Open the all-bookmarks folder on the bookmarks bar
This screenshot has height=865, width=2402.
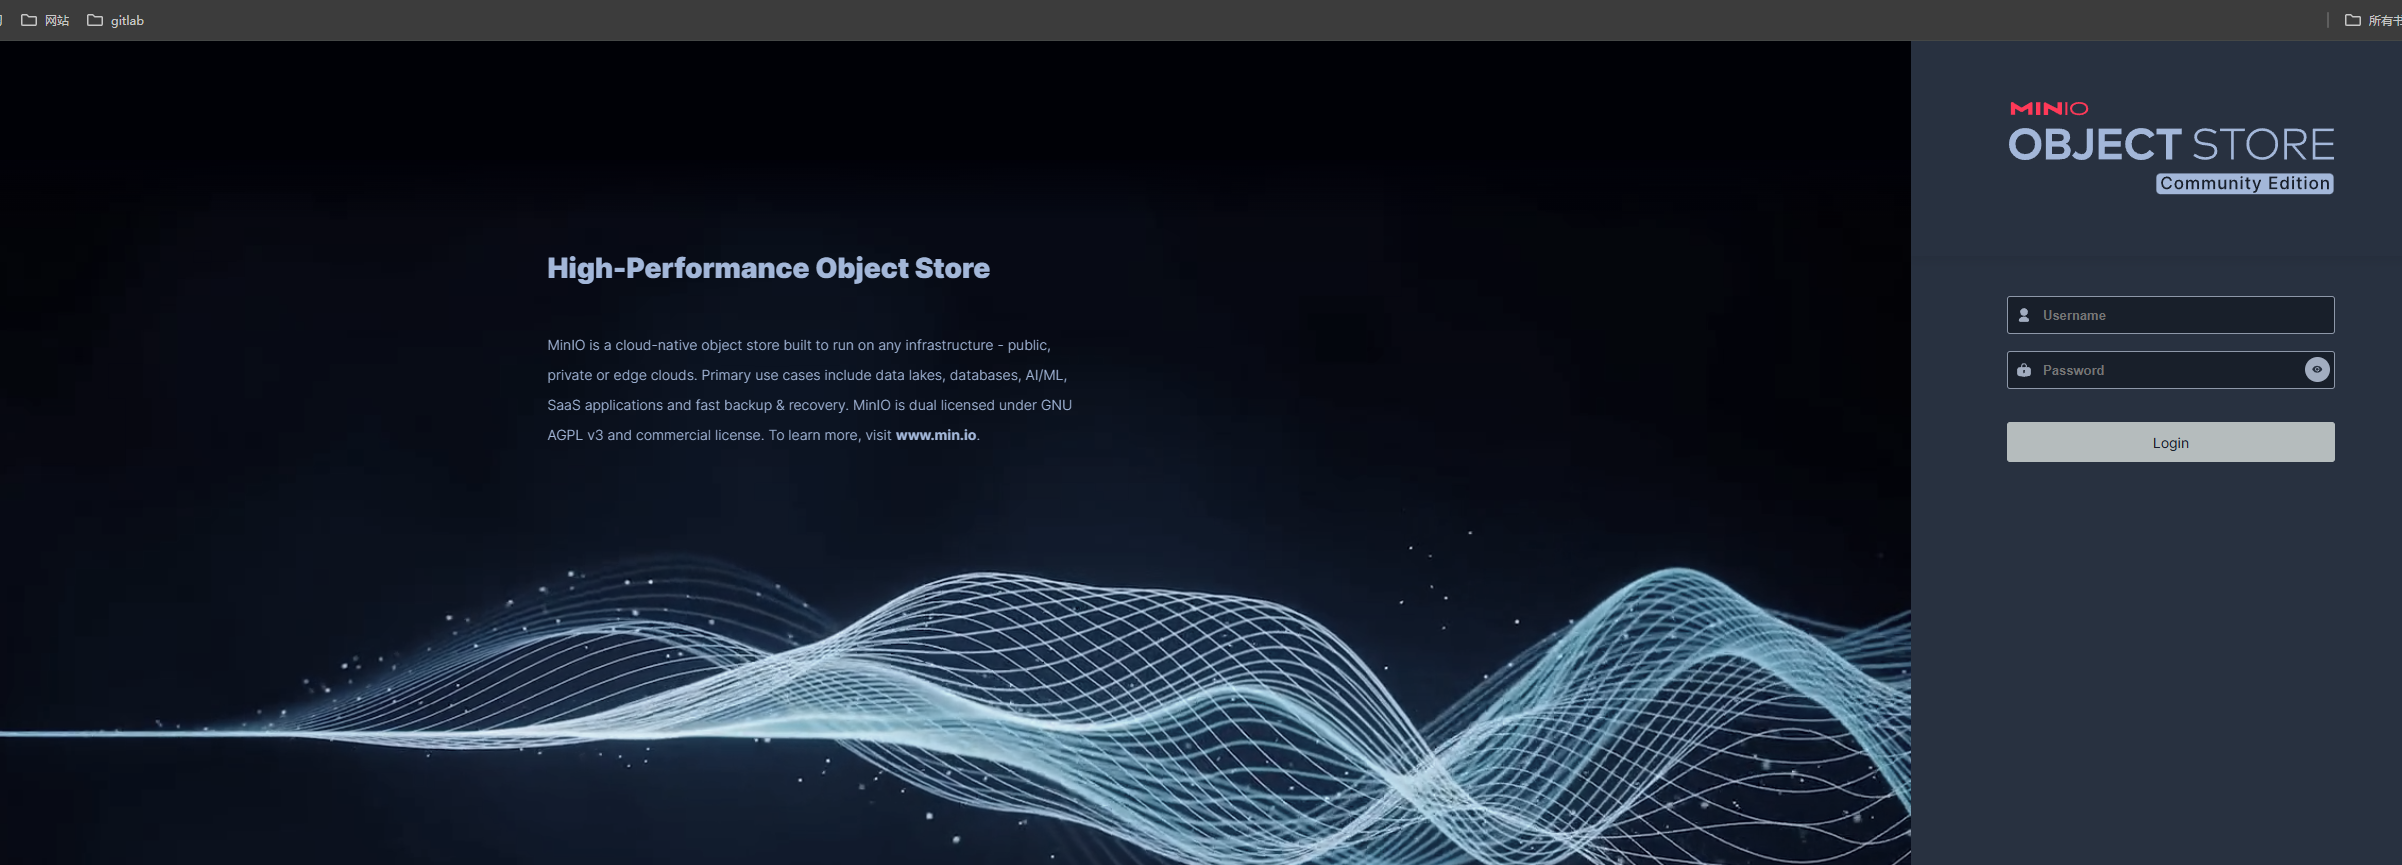[x=2372, y=20]
